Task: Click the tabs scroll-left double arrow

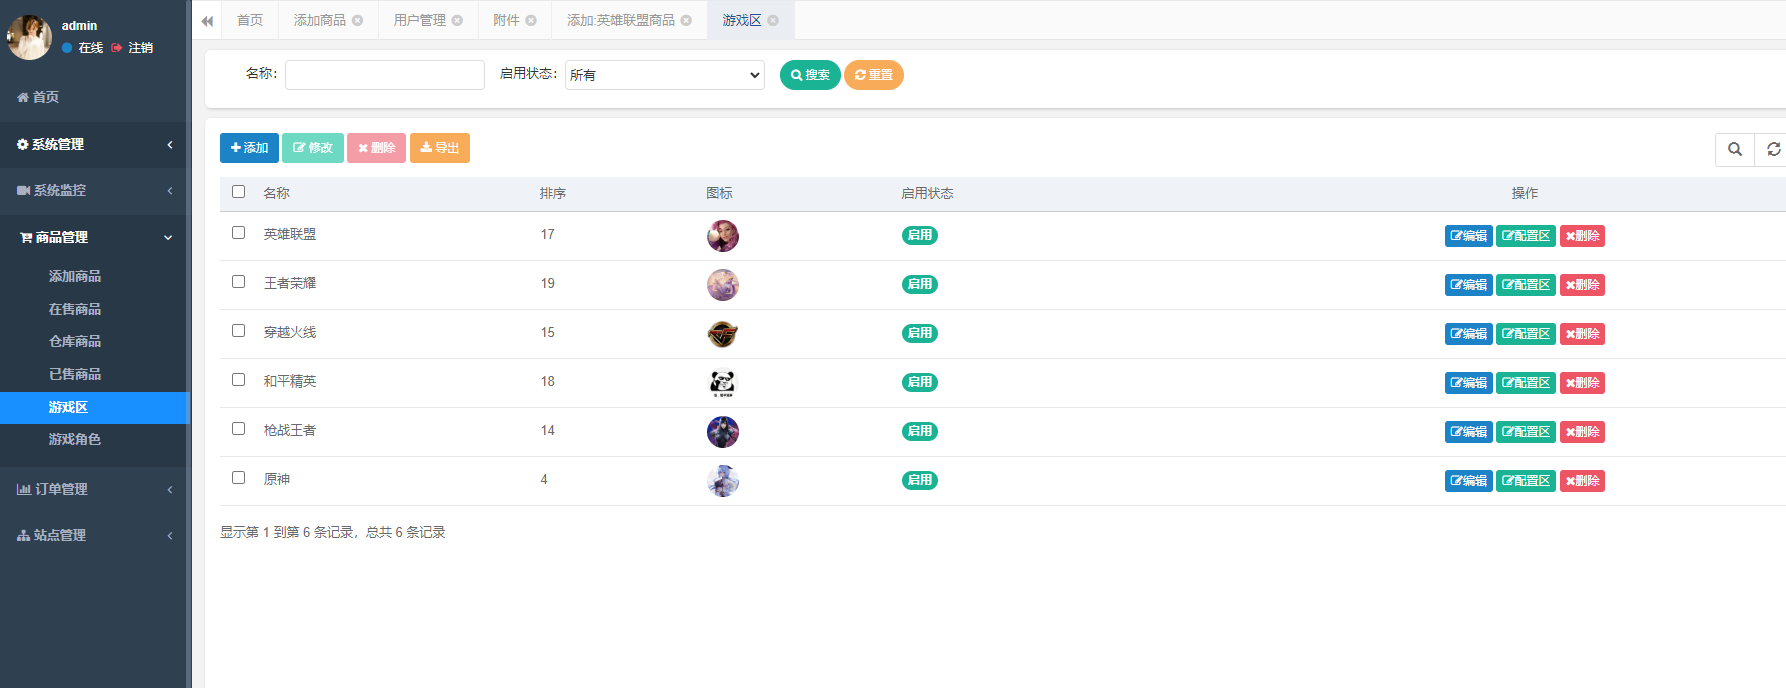Action: point(207,21)
